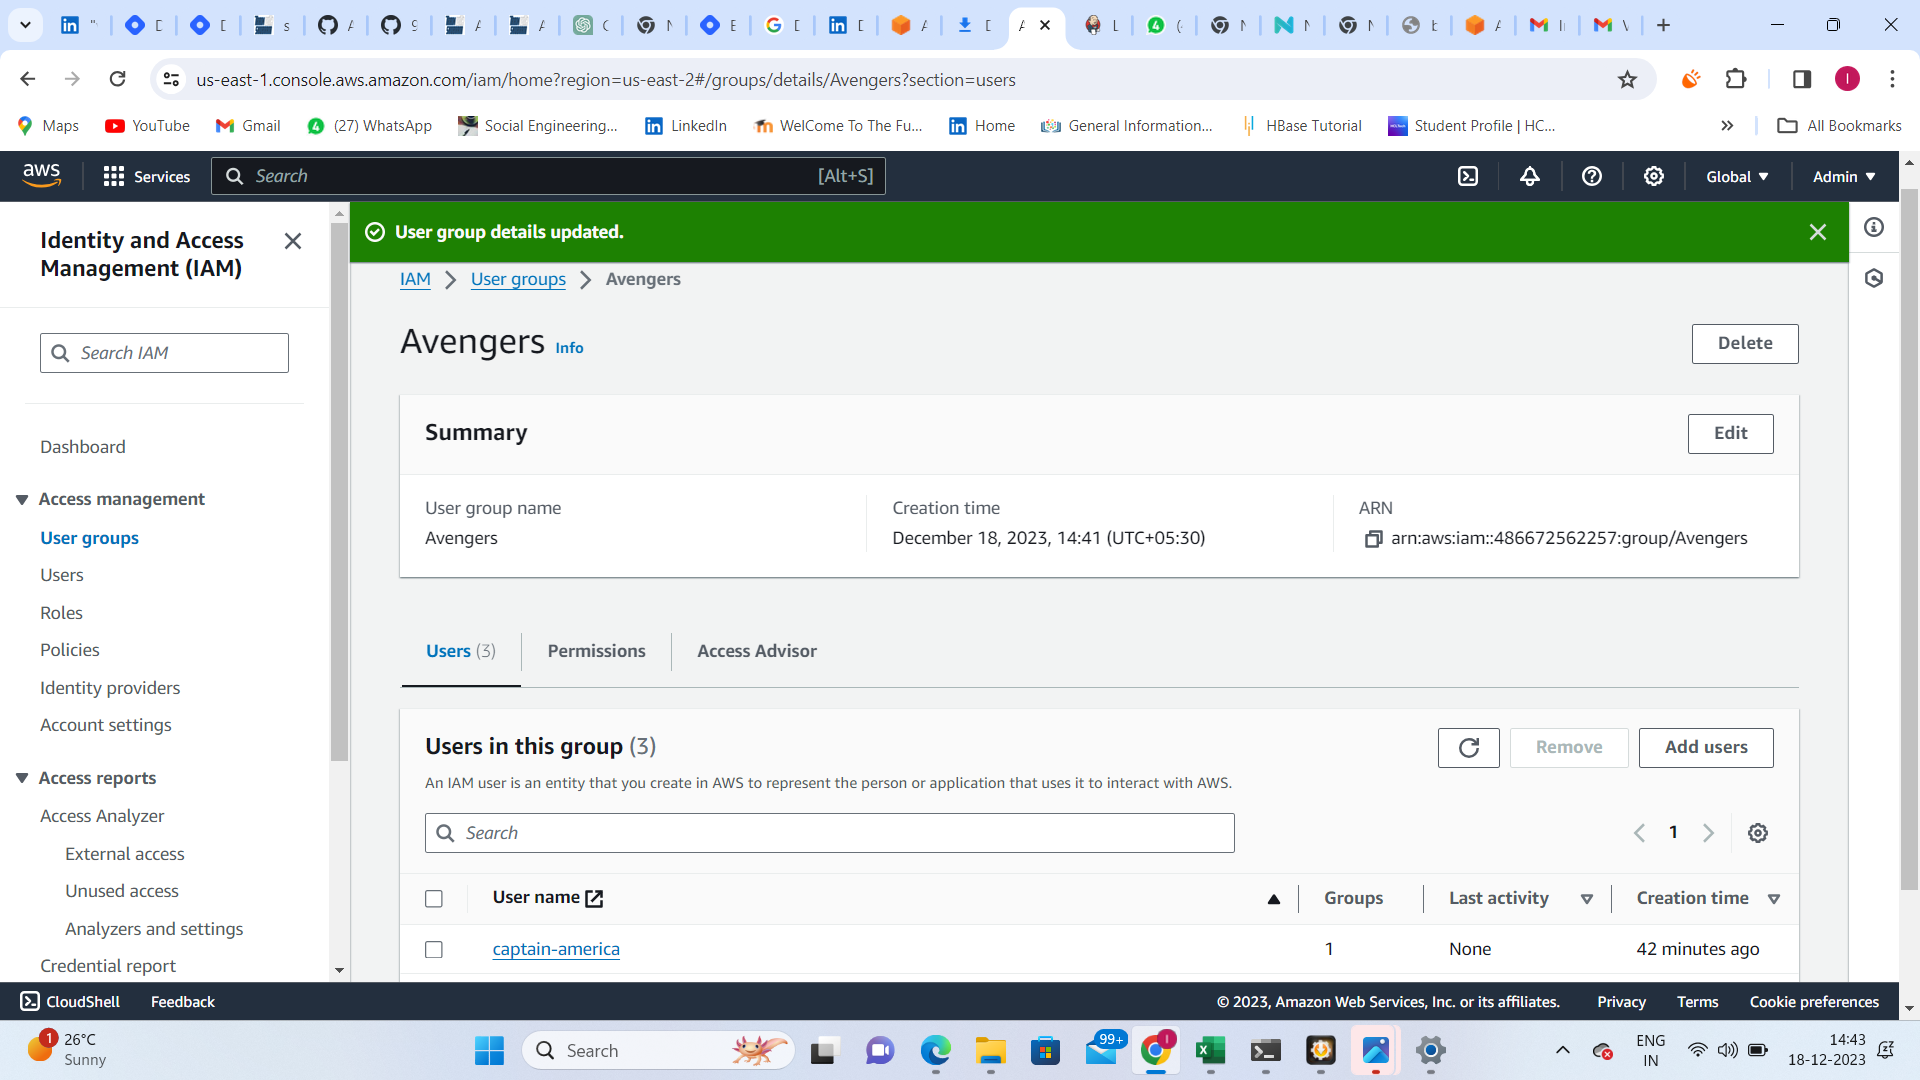Open the Admin account dropdown
This screenshot has height=1080, width=1920.
[x=1844, y=176]
